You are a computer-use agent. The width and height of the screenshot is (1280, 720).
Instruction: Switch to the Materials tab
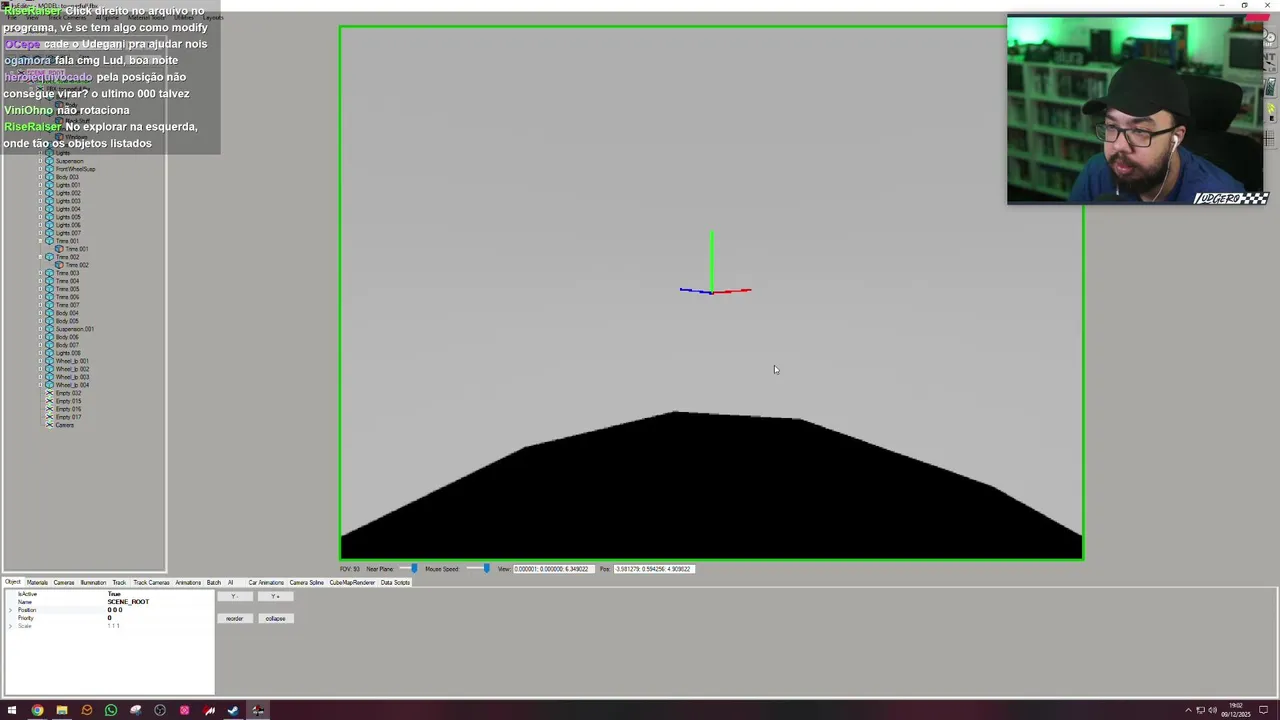[x=37, y=582]
